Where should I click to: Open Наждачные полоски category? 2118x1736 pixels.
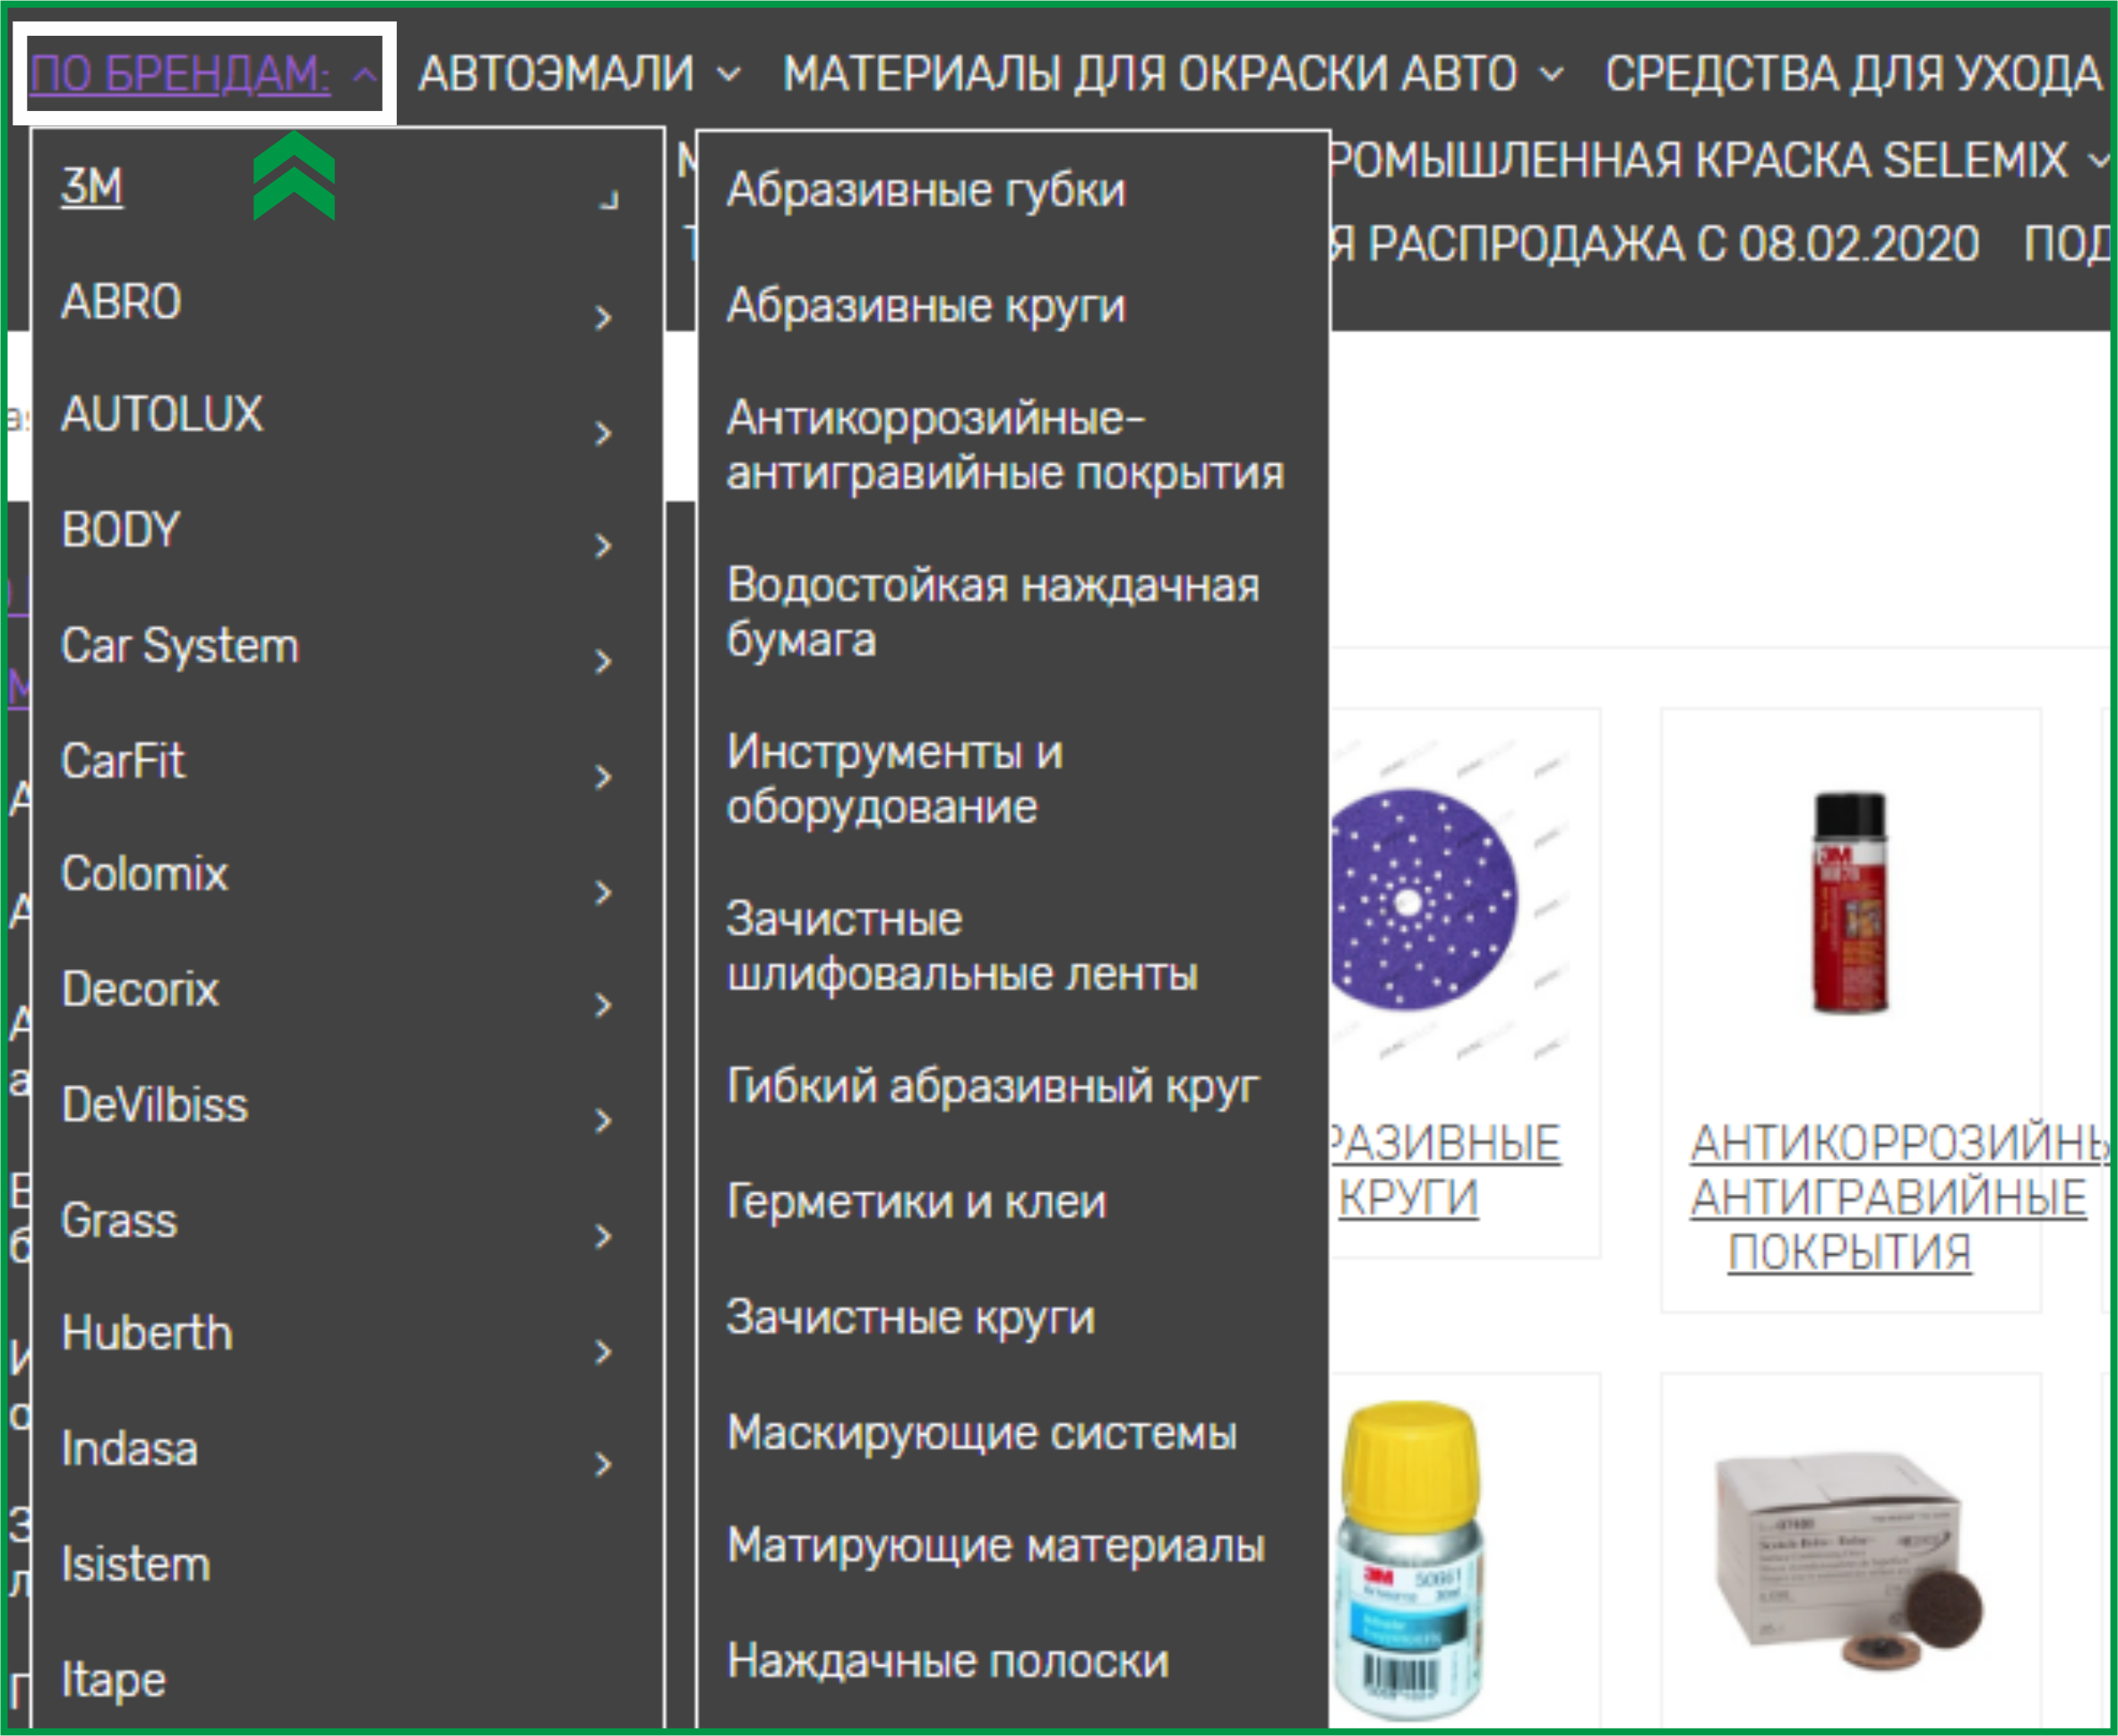click(x=948, y=1662)
